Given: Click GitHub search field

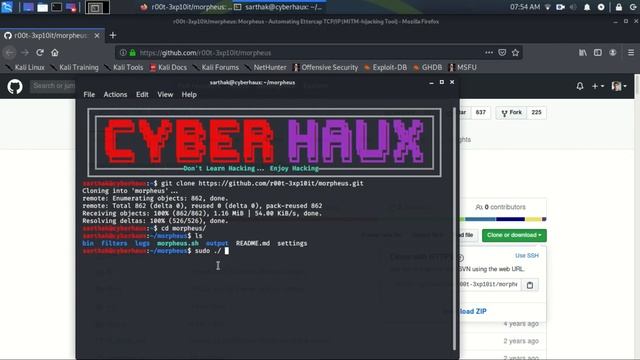Looking at the screenshot, I should [x=53, y=86].
